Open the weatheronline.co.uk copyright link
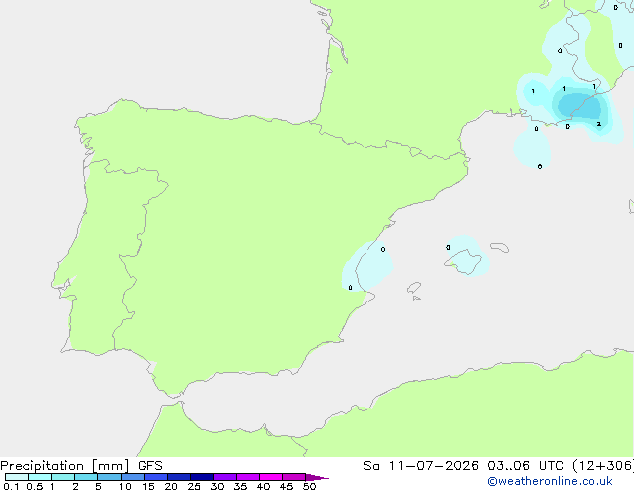Viewport: 634px width, 490px height. 549,481
